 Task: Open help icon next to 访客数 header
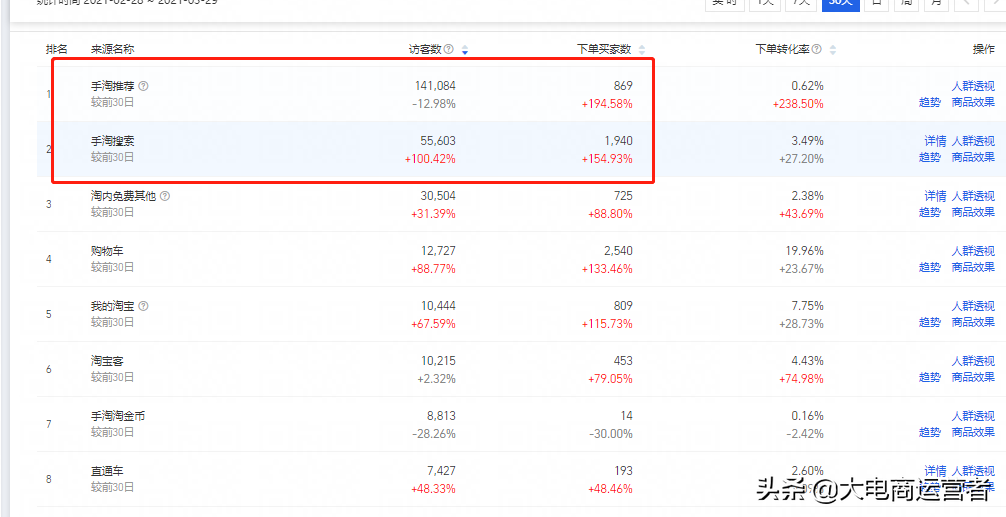(448, 49)
